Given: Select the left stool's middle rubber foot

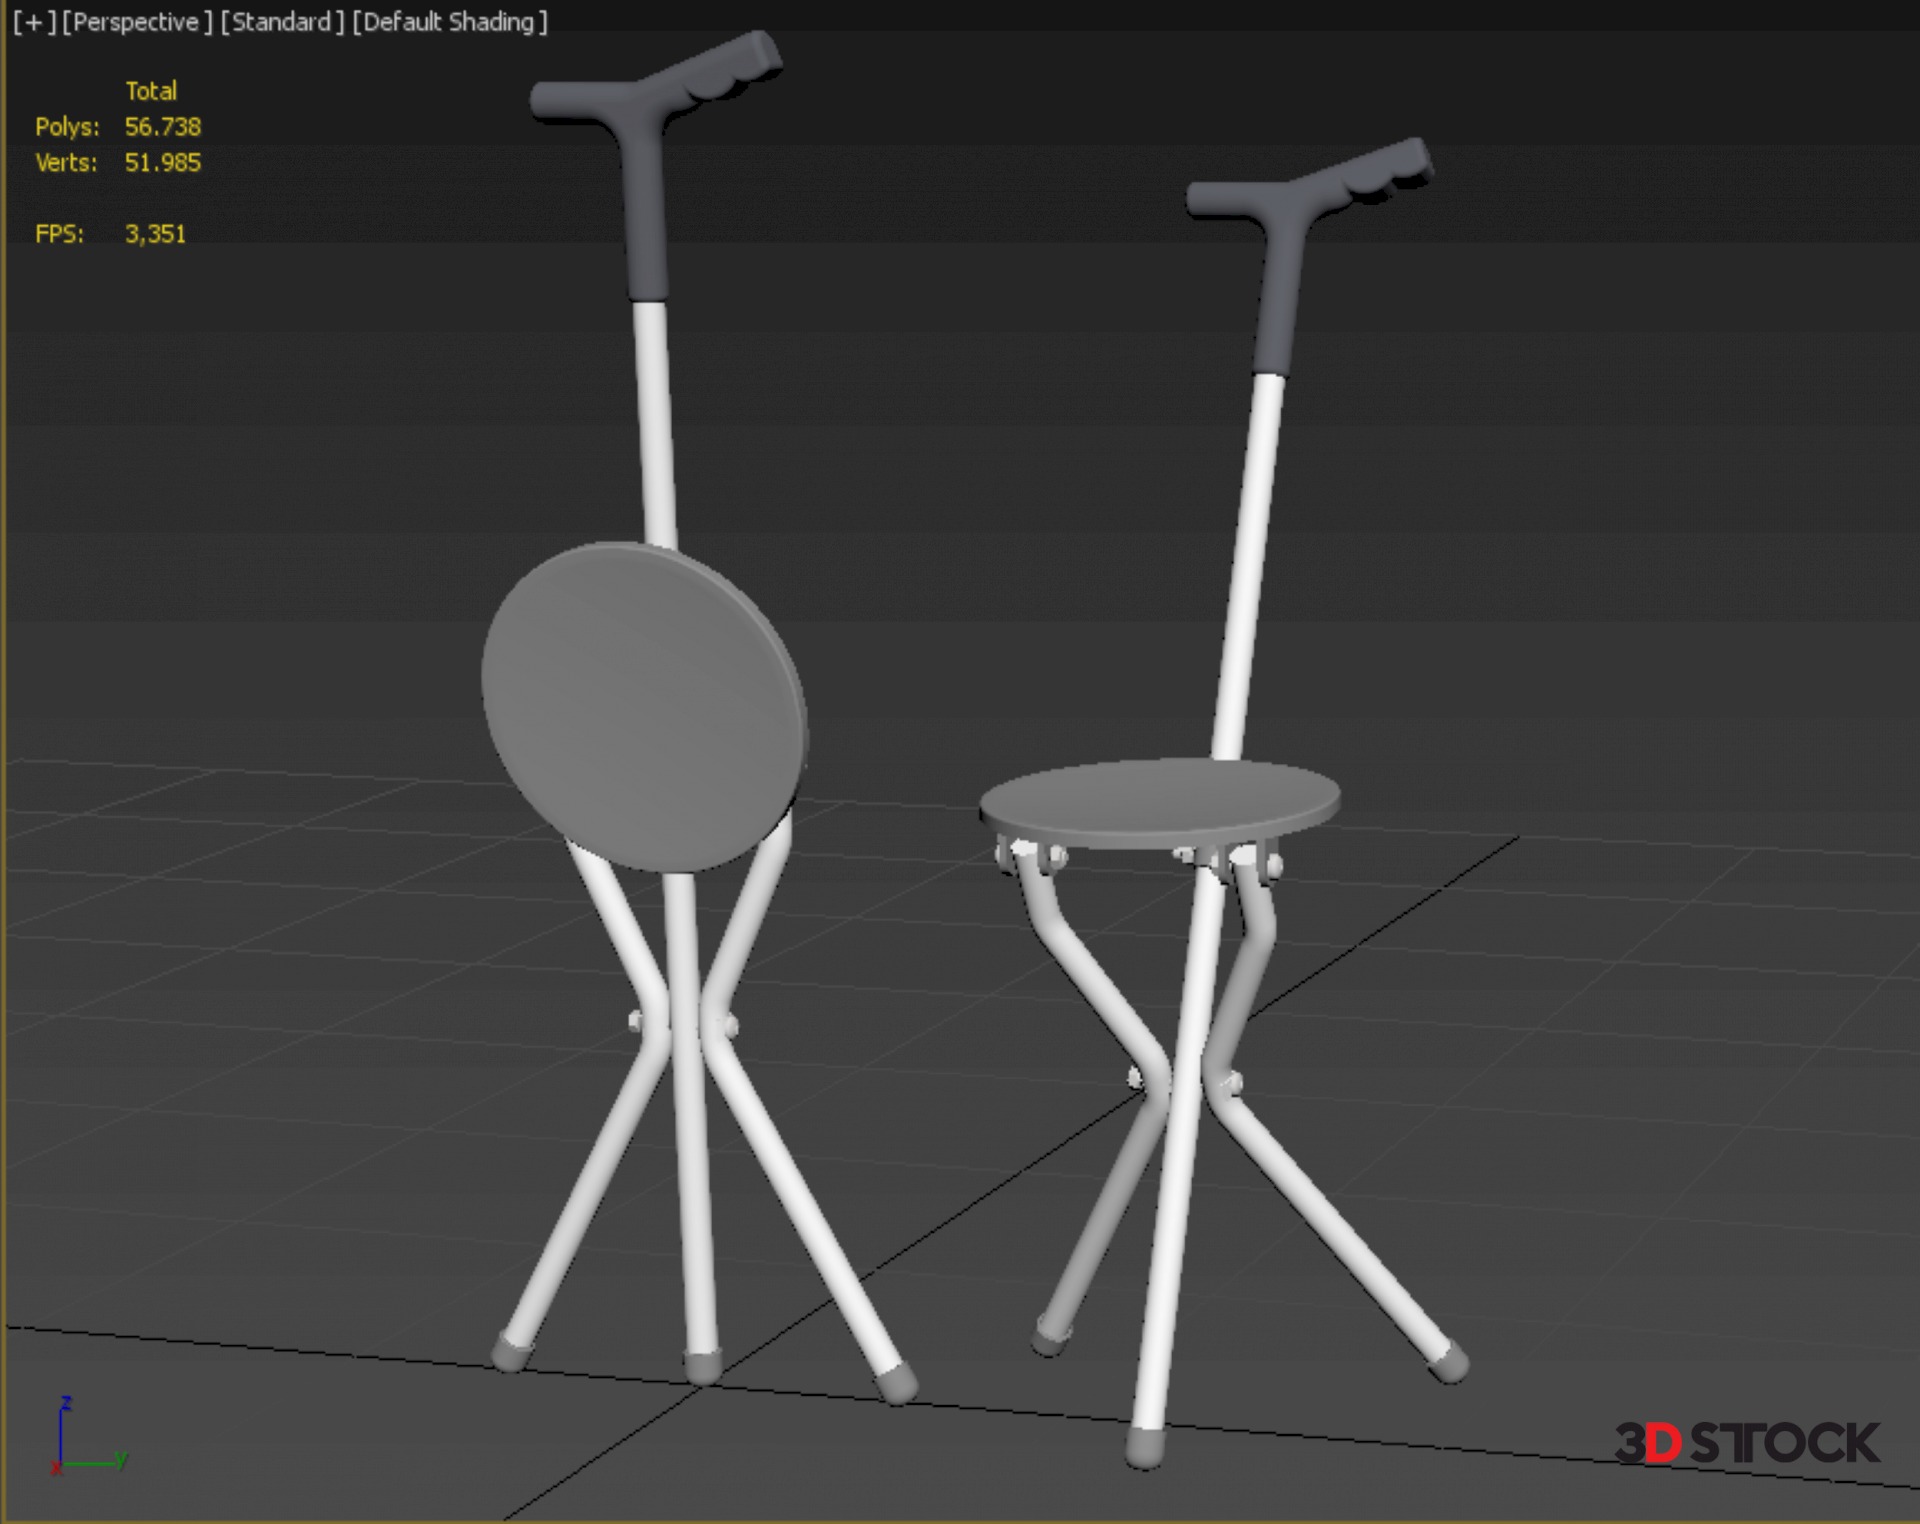Looking at the screenshot, I should pos(703,1367).
